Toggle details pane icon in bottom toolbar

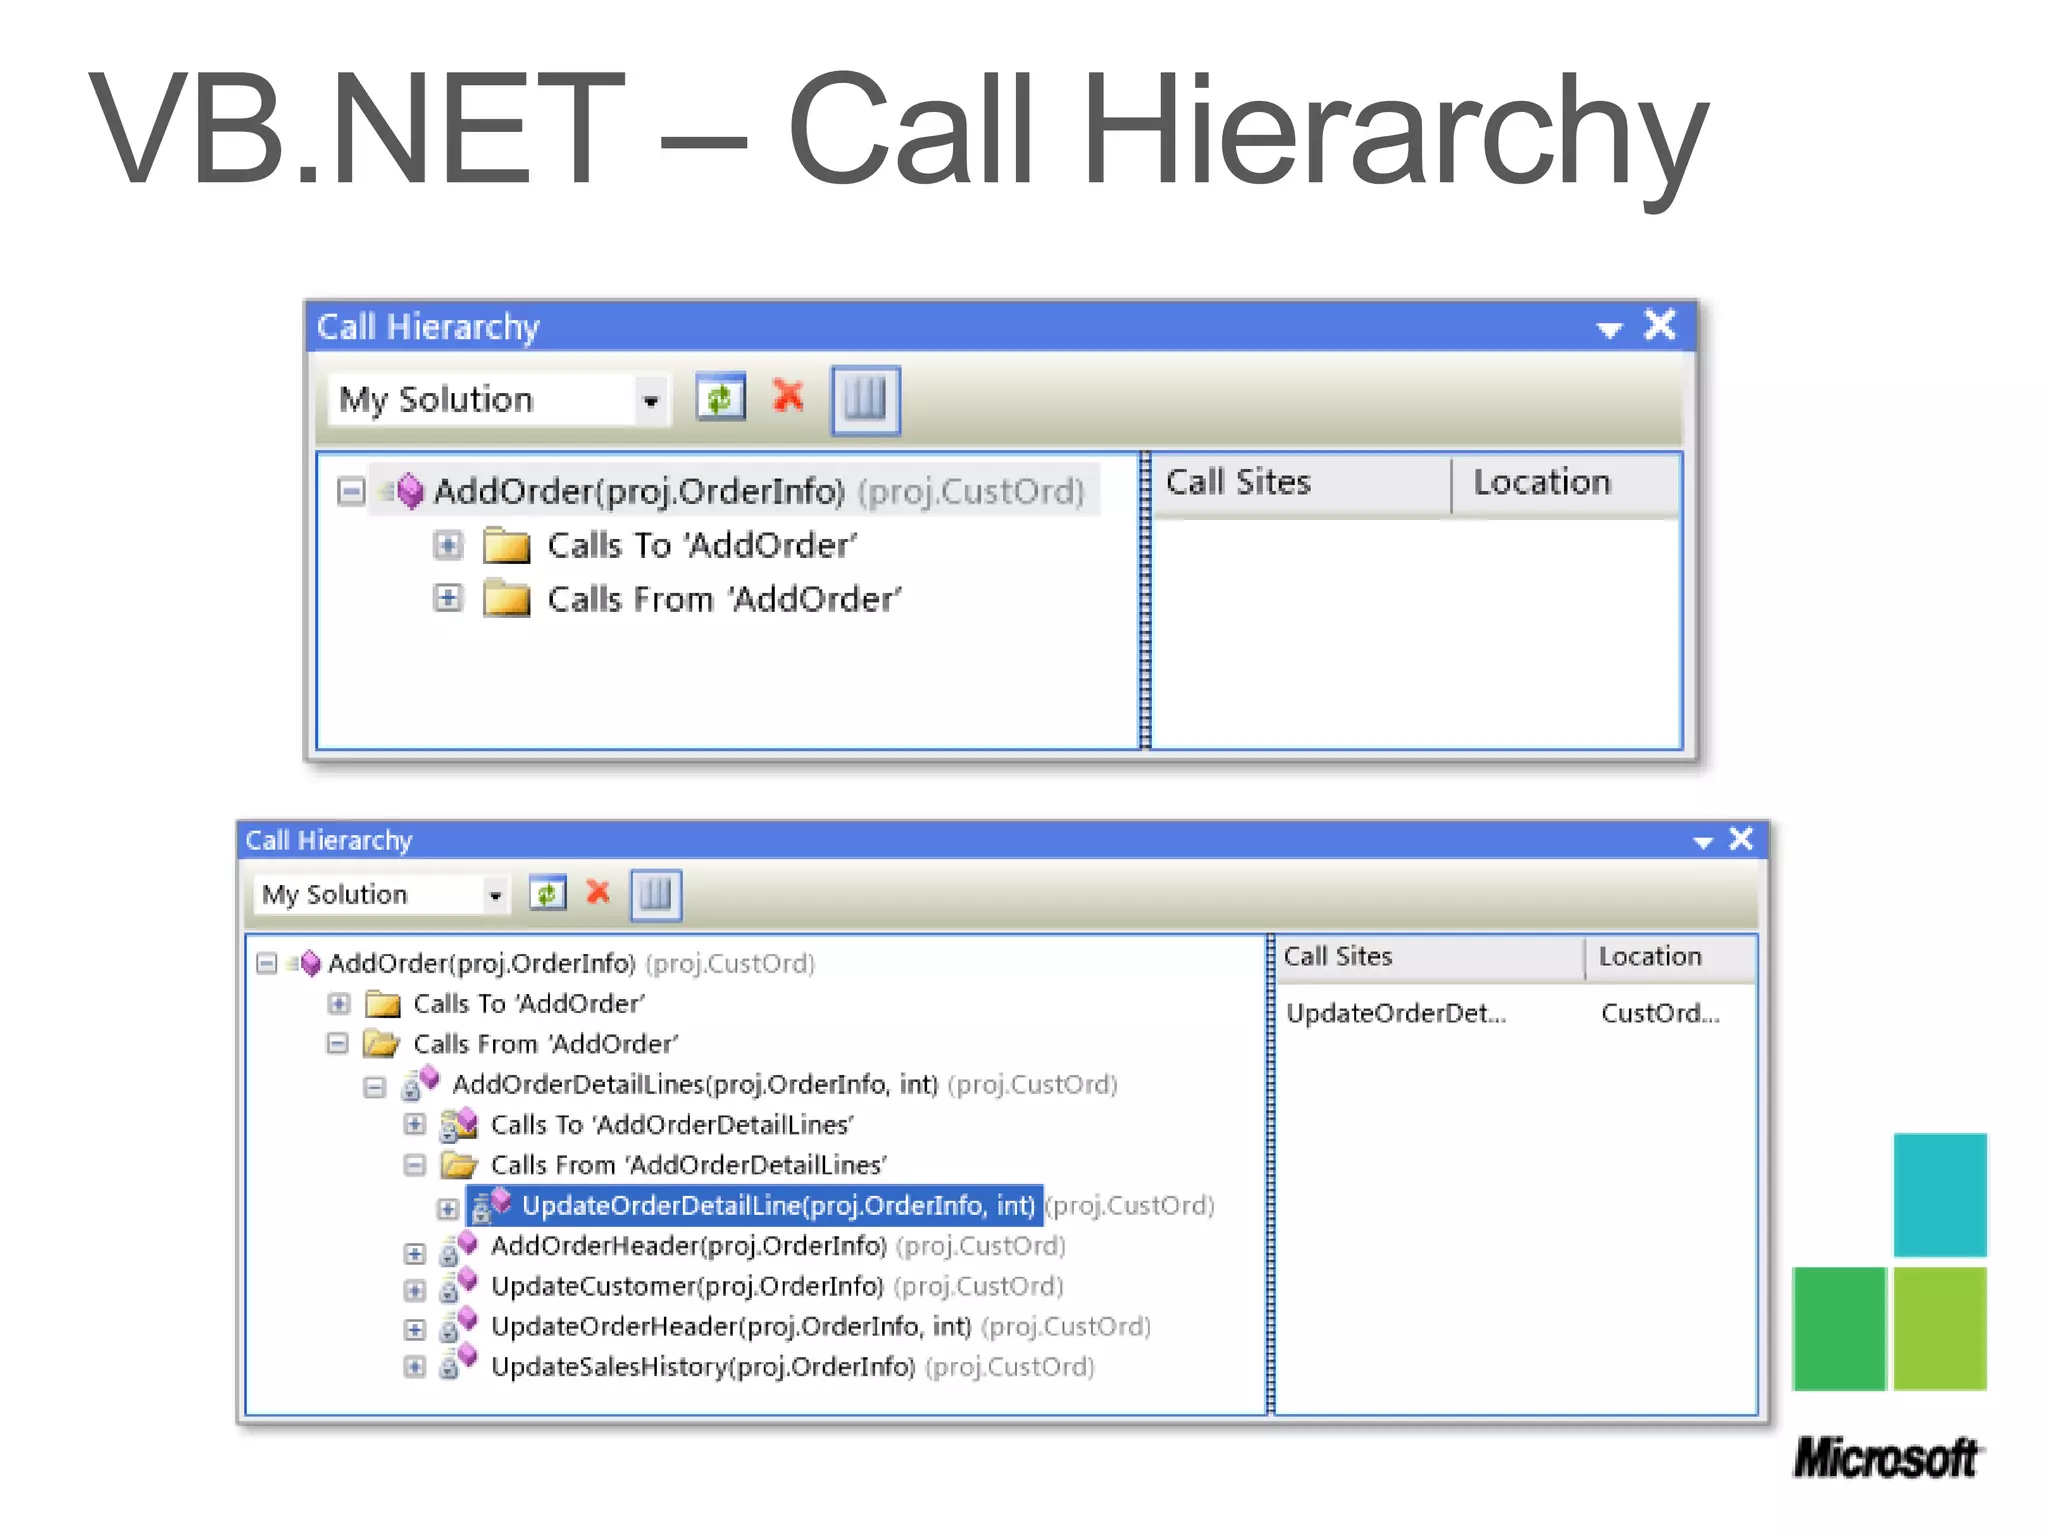coord(656,894)
